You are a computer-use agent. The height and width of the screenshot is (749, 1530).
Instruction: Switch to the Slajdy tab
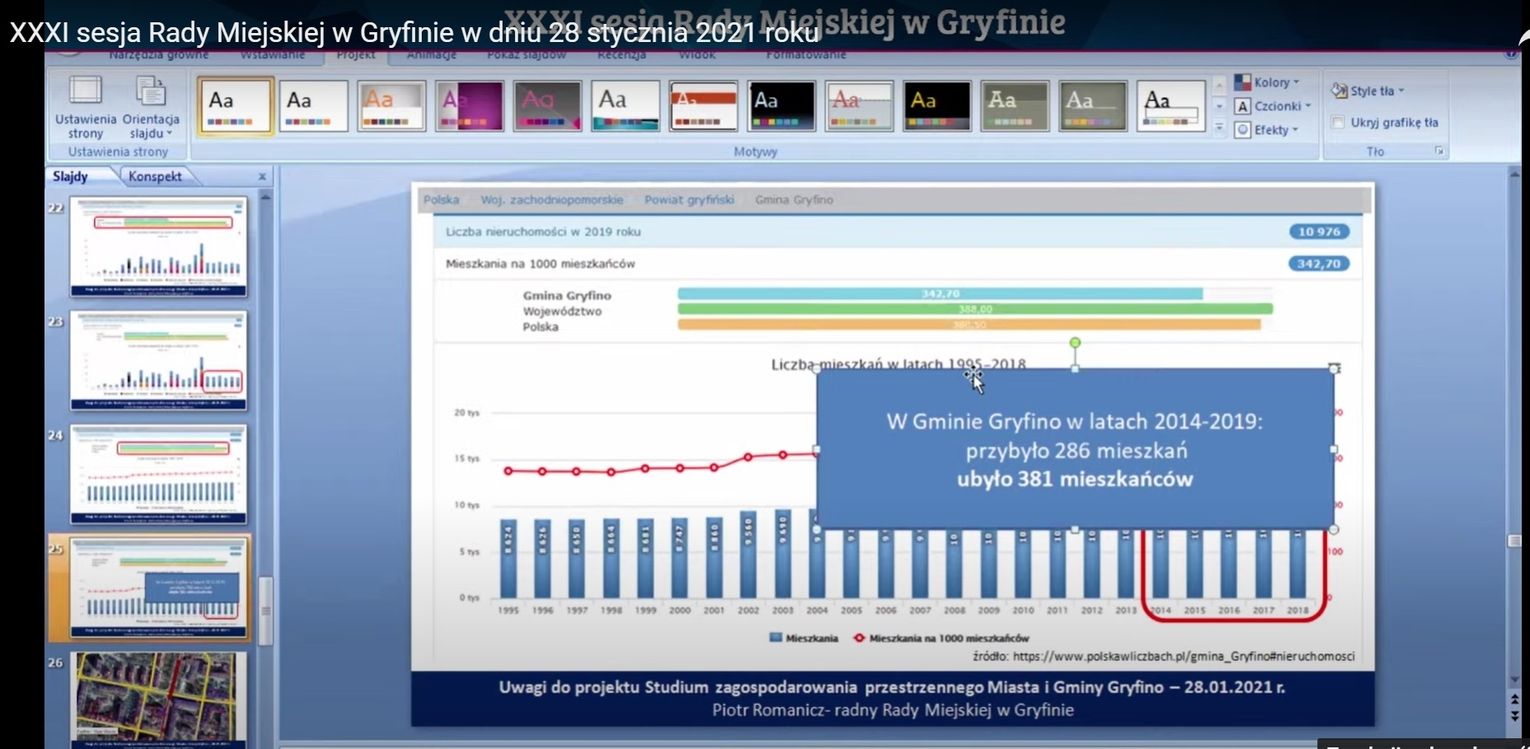tap(71, 176)
